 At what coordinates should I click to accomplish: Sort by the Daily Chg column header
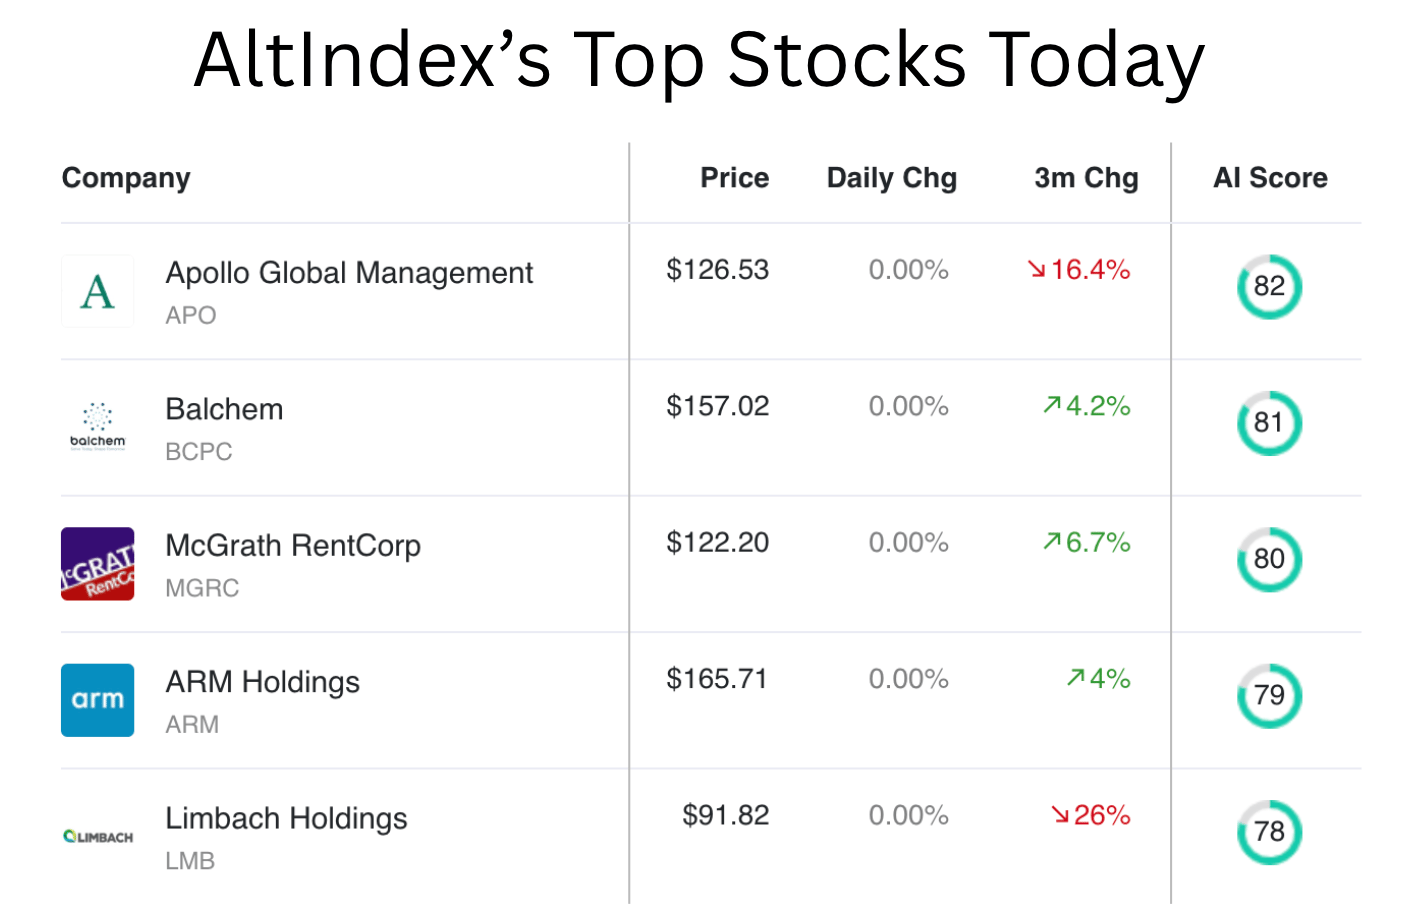pos(891,178)
